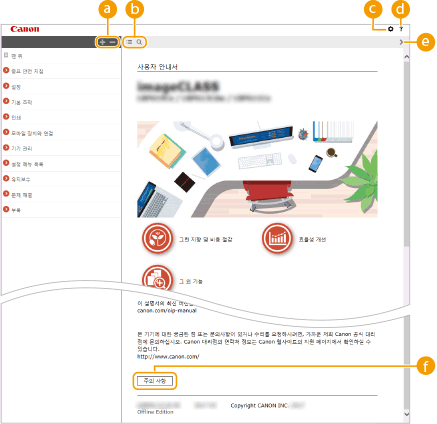
Task: Click the scrollbar down arrow at the bottom
Action: point(407,414)
